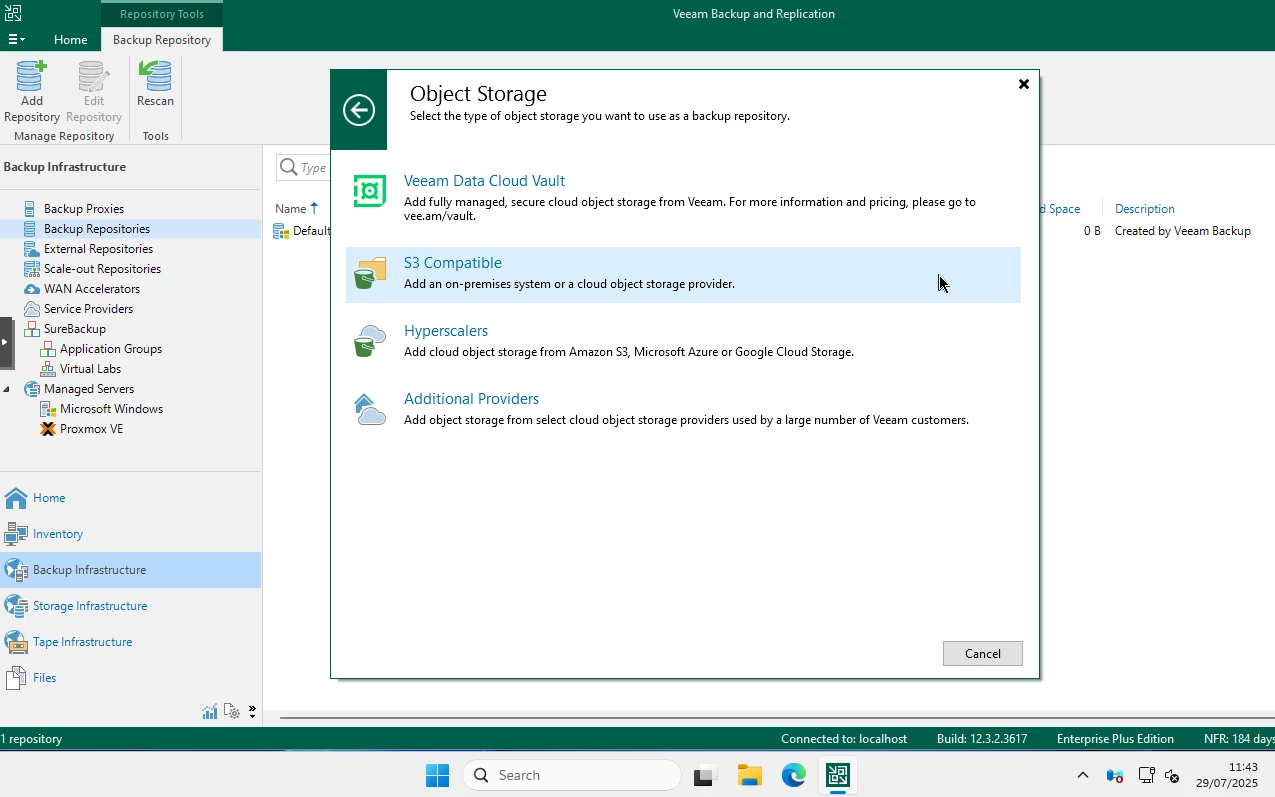This screenshot has width=1275, height=797.
Task: Click the Tape Infrastructure view icon
Action: (16, 642)
